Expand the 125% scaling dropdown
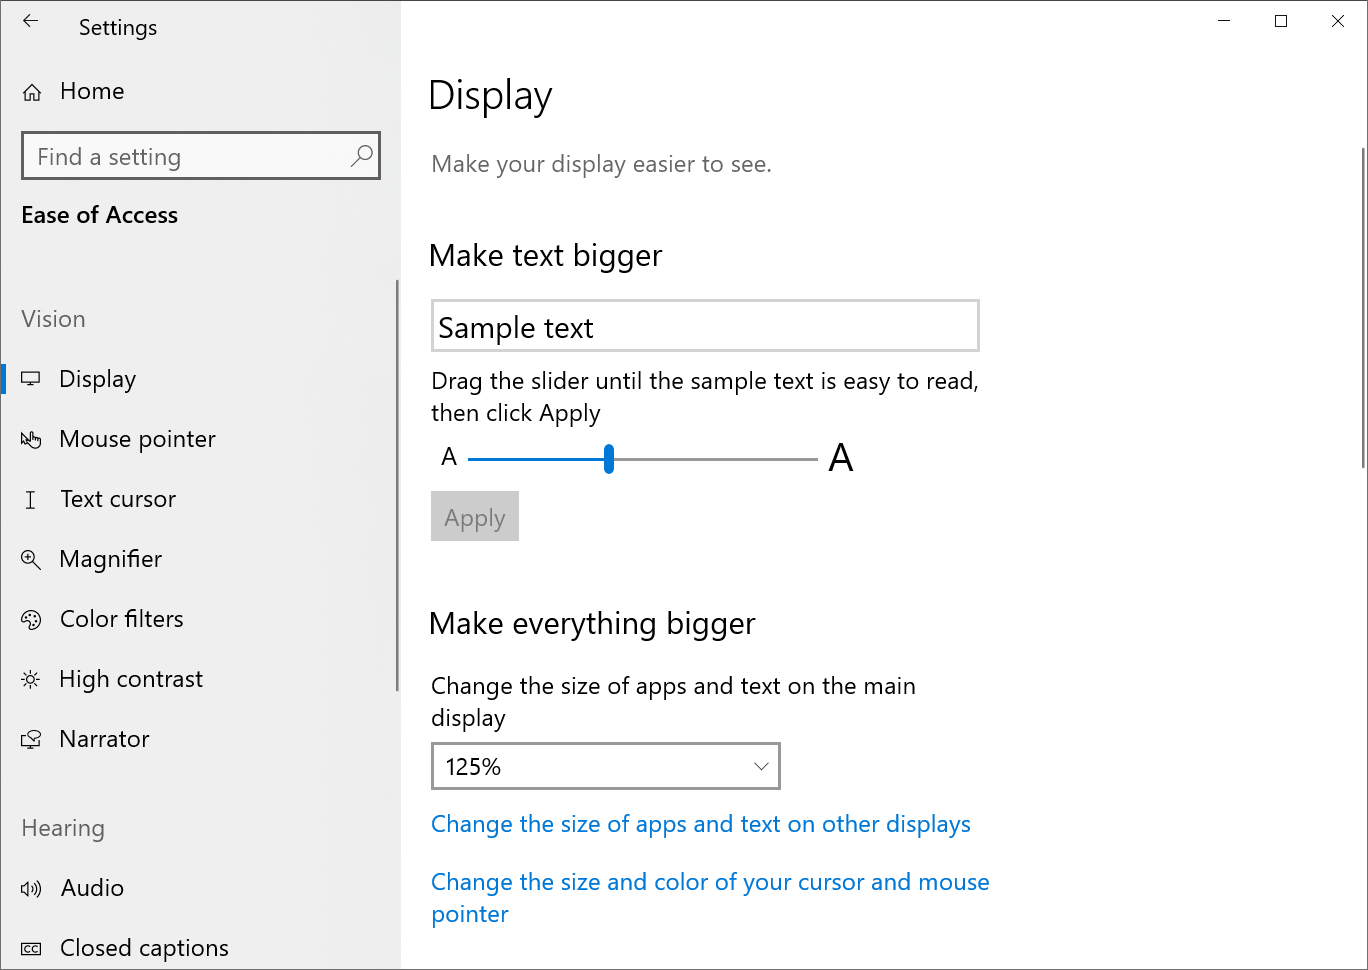The width and height of the screenshot is (1368, 970). (604, 767)
